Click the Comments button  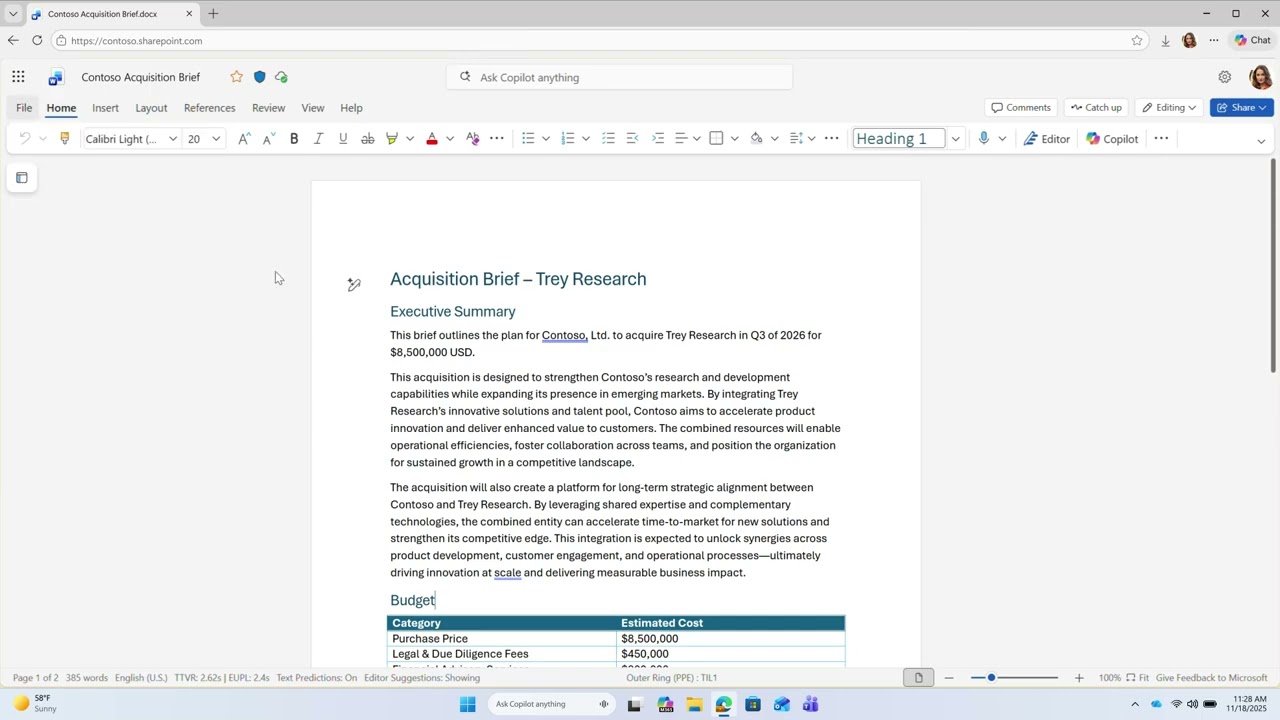pos(1021,108)
